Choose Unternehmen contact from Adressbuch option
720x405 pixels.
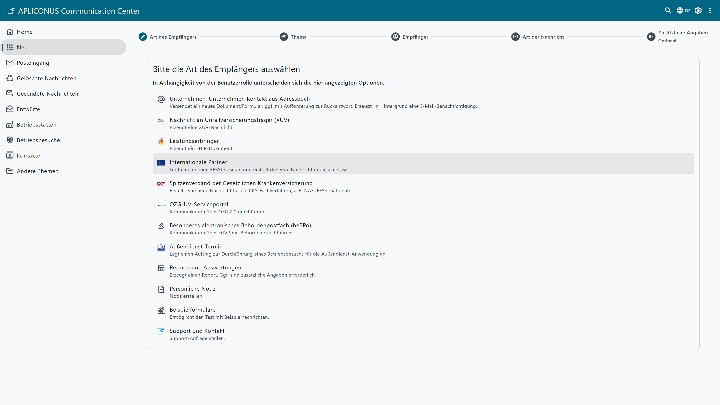(423, 102)
